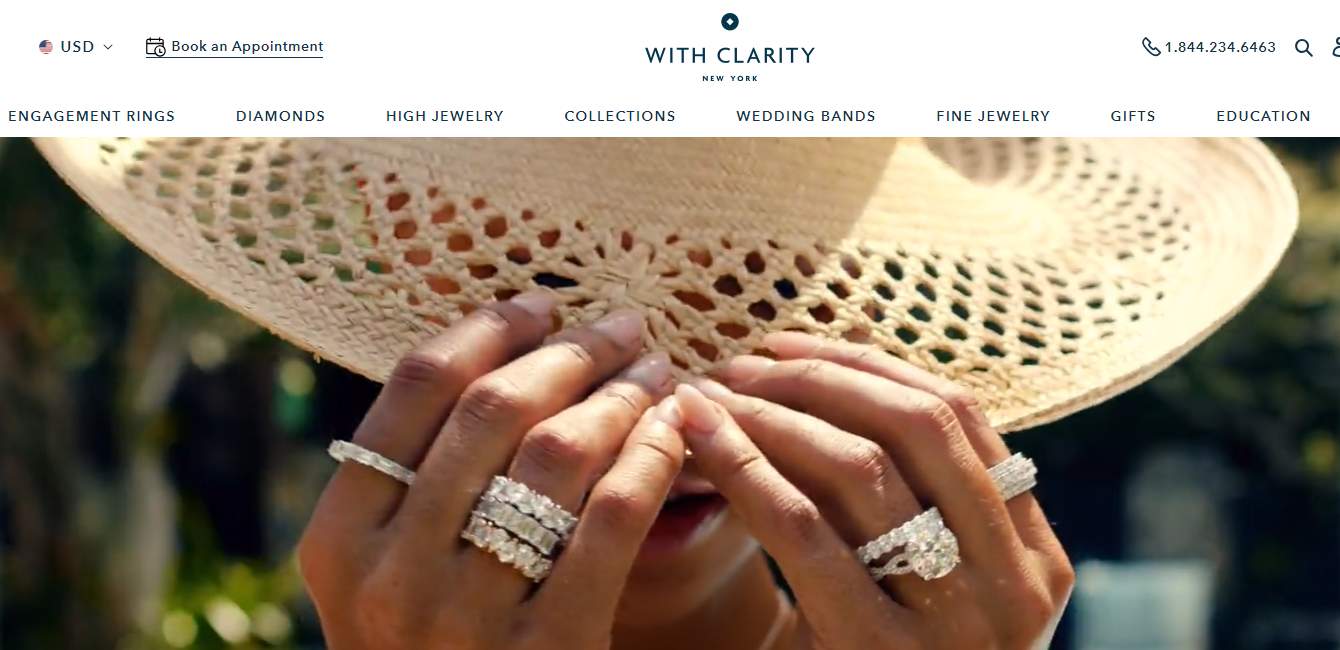The width and height of the screenshot is (1340, 650).
Task: Go home via With Clarity wordmark
Action: pos(730,56)
